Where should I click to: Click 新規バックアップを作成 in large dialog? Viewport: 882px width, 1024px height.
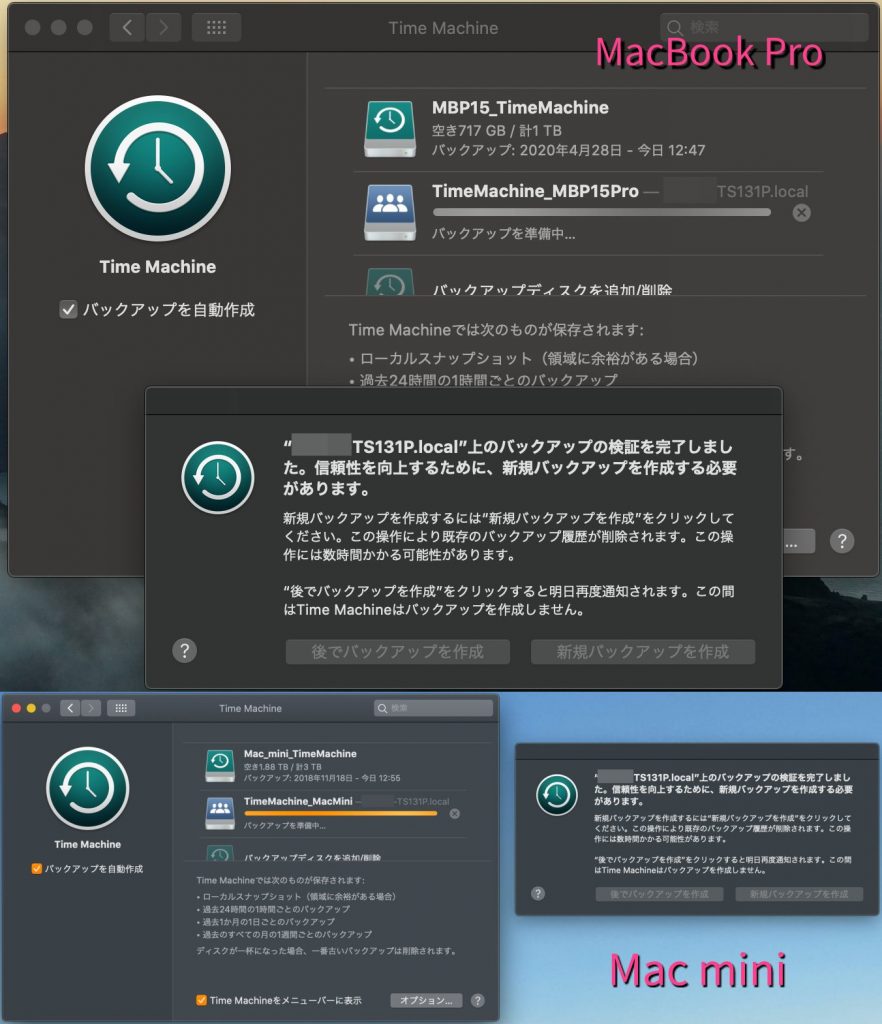point(643,652)
